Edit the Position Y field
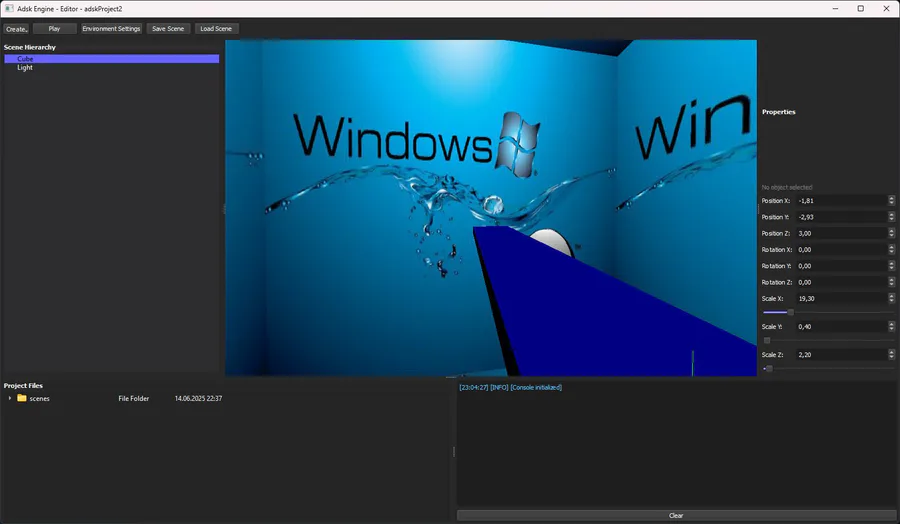The height and width of the screenshot is (524, 900). pyautogui.click(x=841, y=217)
